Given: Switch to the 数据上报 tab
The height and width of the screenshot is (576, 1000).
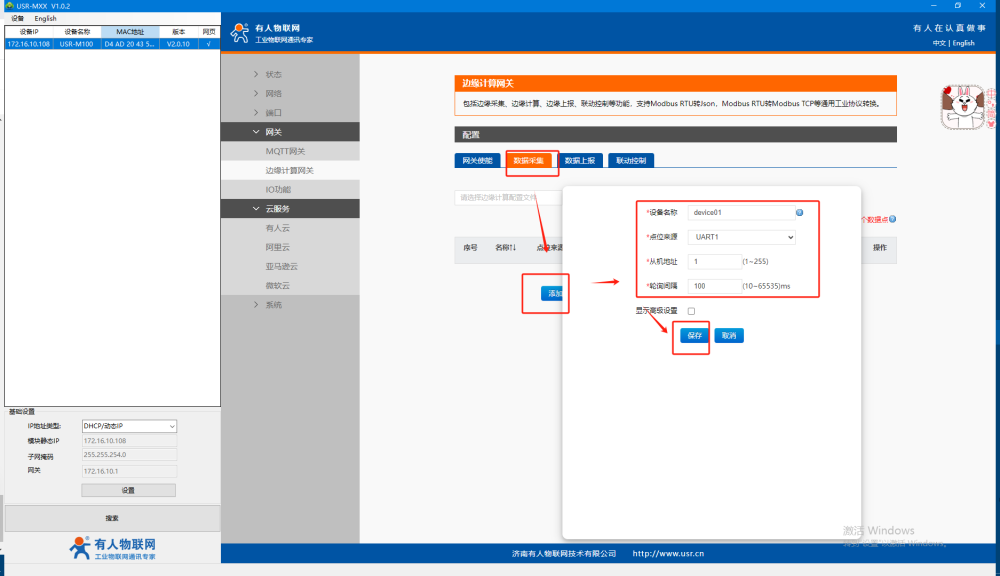Looking at the screenshot, I should point(579,160).
